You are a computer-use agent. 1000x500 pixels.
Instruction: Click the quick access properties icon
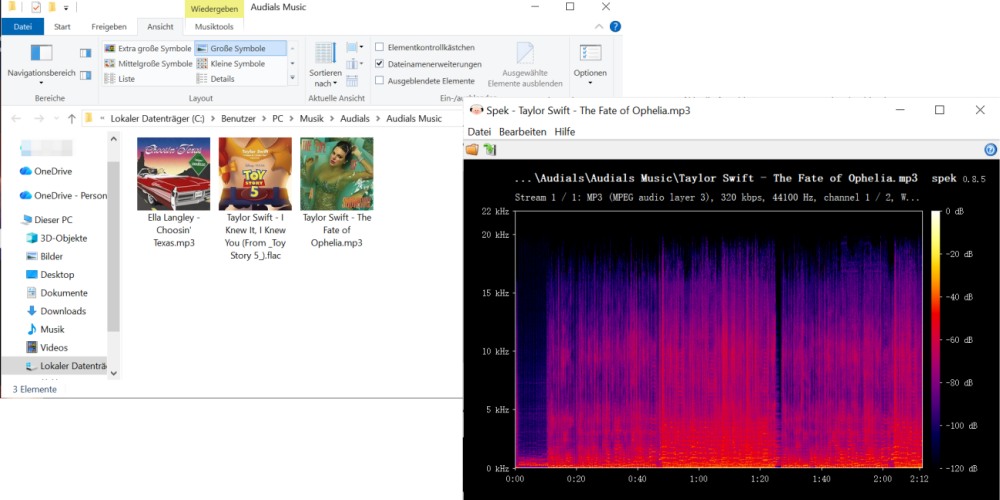click(x=36, y=8)
